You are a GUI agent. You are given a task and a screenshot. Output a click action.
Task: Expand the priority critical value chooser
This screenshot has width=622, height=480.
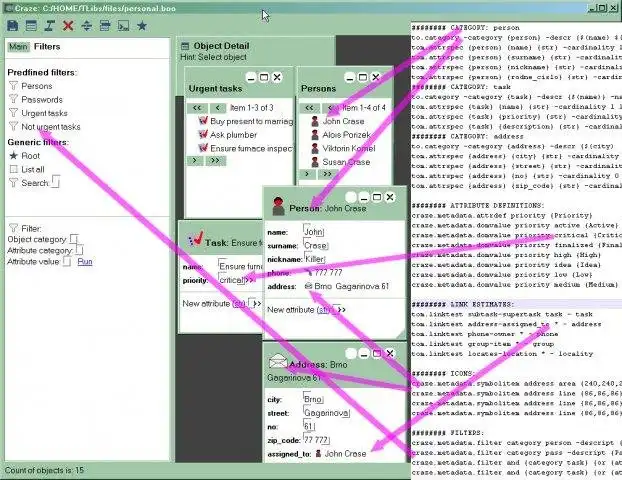250,280
